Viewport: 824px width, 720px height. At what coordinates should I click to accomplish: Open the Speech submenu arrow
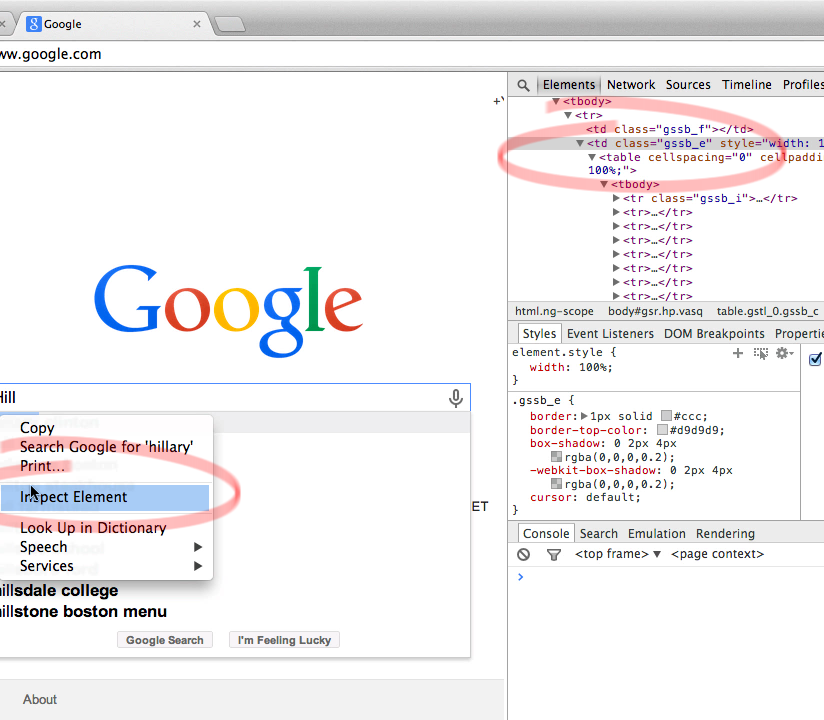pyautogui.click(x=198, y=547)
